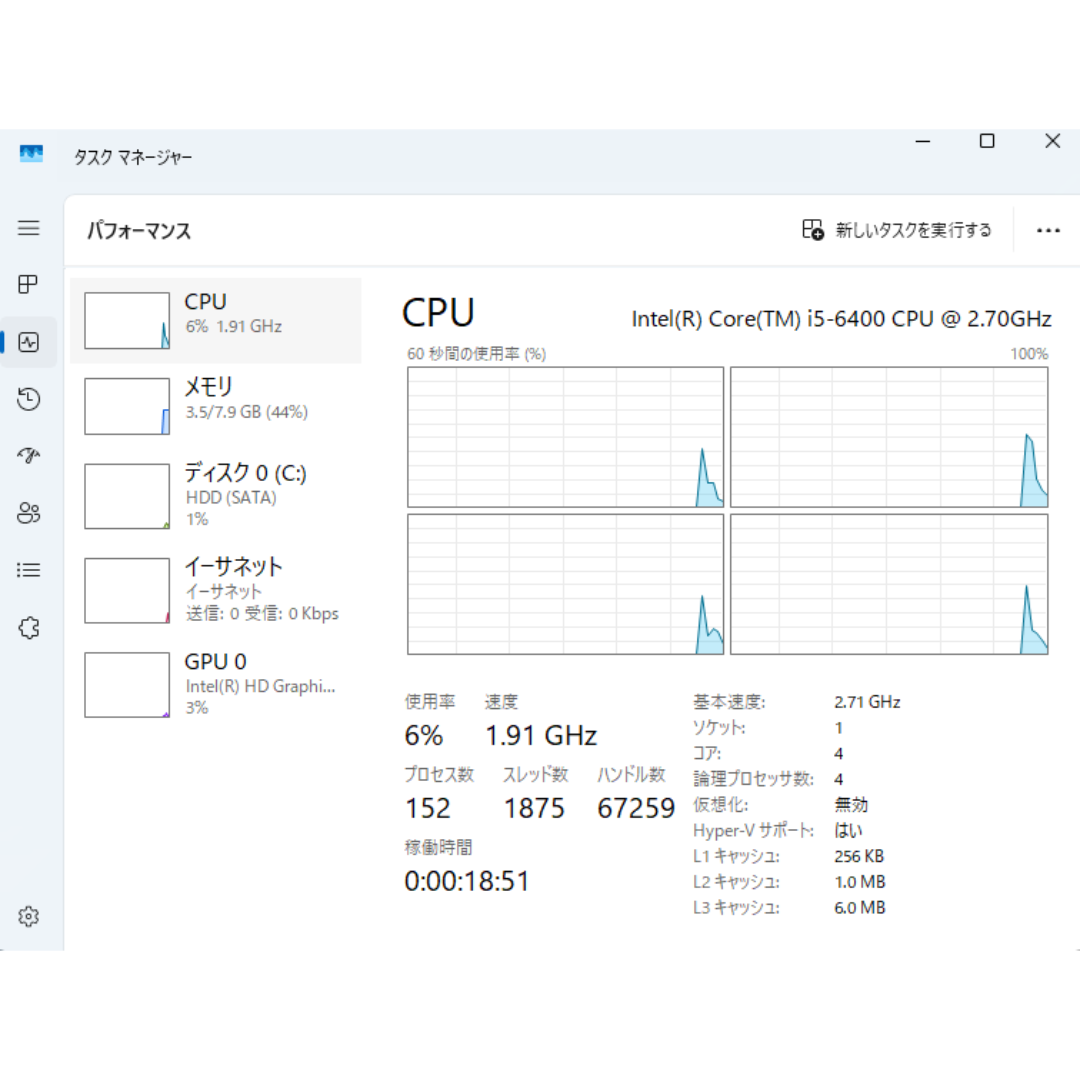Select the CPU performance entry

pos(216,320)
